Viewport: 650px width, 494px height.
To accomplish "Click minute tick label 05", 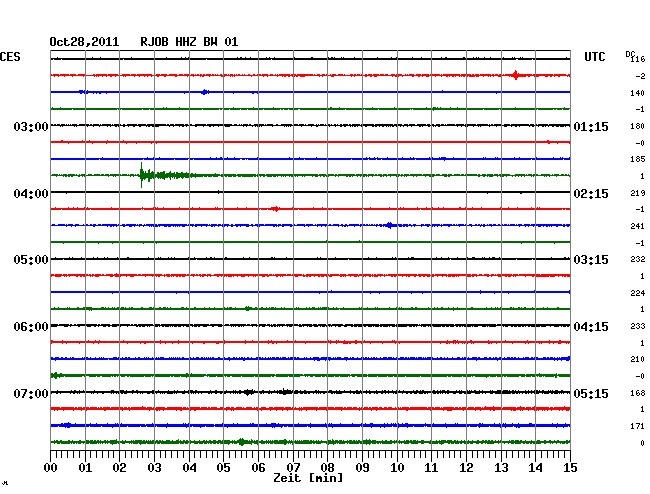I will (223, 468).
